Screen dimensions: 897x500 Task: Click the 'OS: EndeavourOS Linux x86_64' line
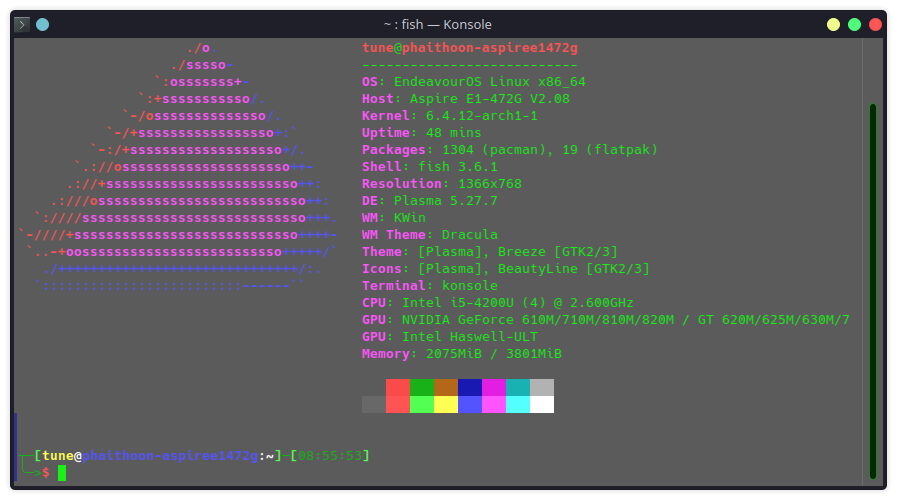coord(474,82)
